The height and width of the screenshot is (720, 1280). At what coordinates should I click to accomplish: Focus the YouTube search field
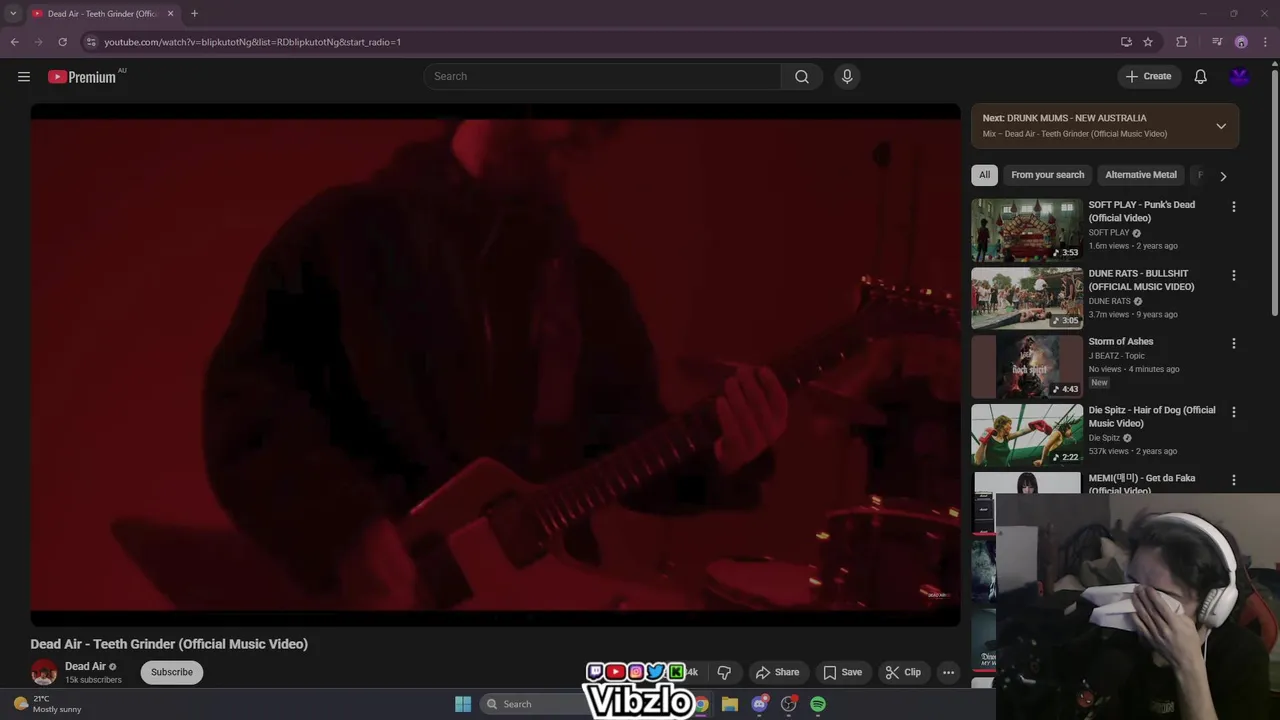pyautogui.click(x=603, y=77)
